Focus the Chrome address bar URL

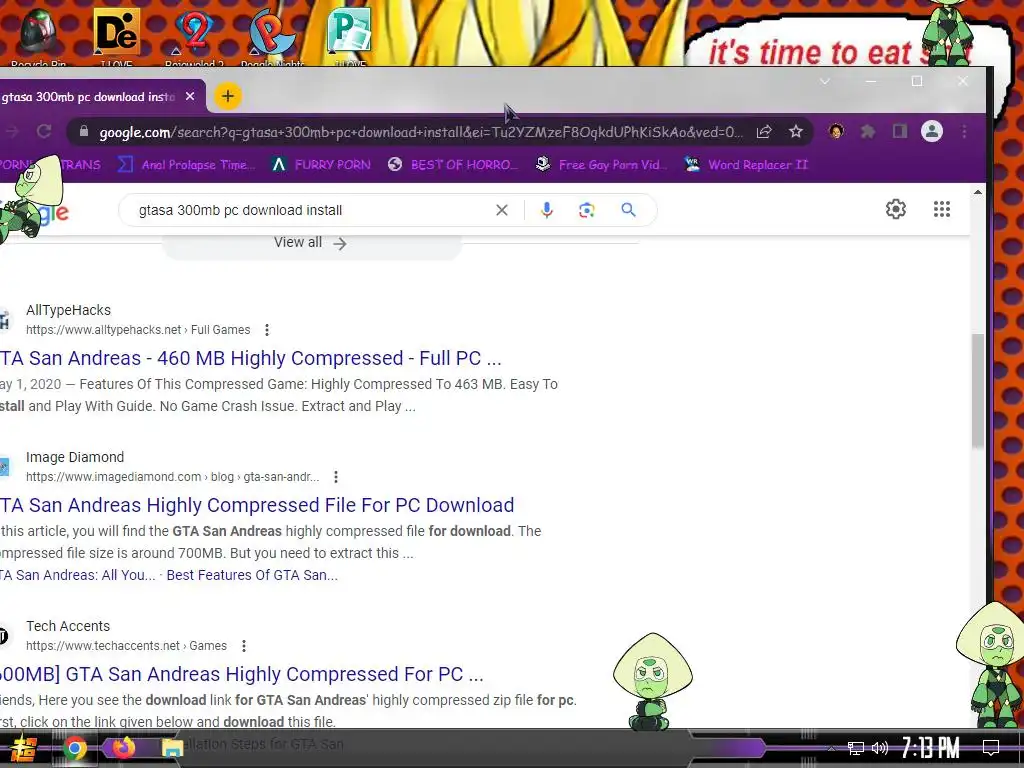421,132
